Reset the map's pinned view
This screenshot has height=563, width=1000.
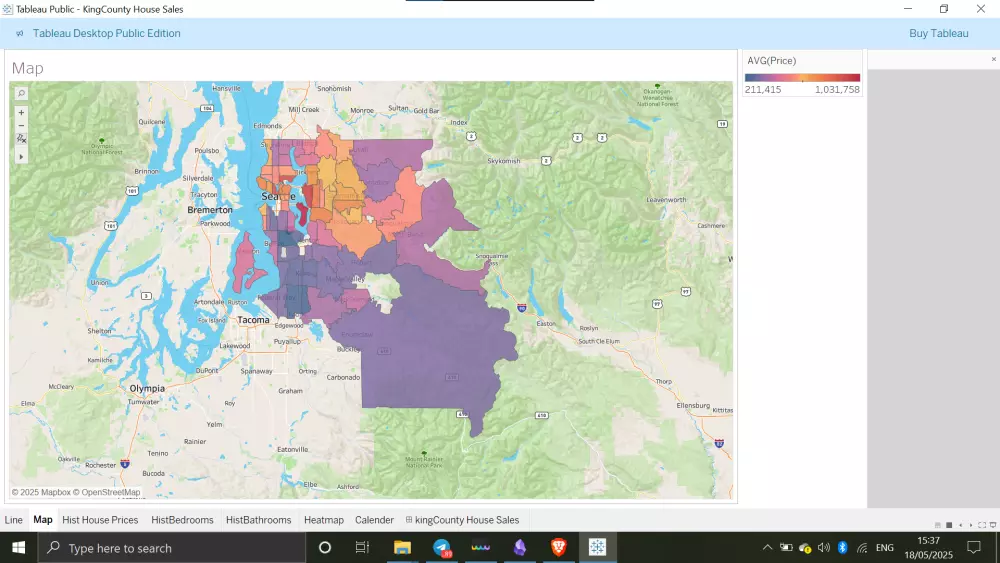(x=21, y=138)
